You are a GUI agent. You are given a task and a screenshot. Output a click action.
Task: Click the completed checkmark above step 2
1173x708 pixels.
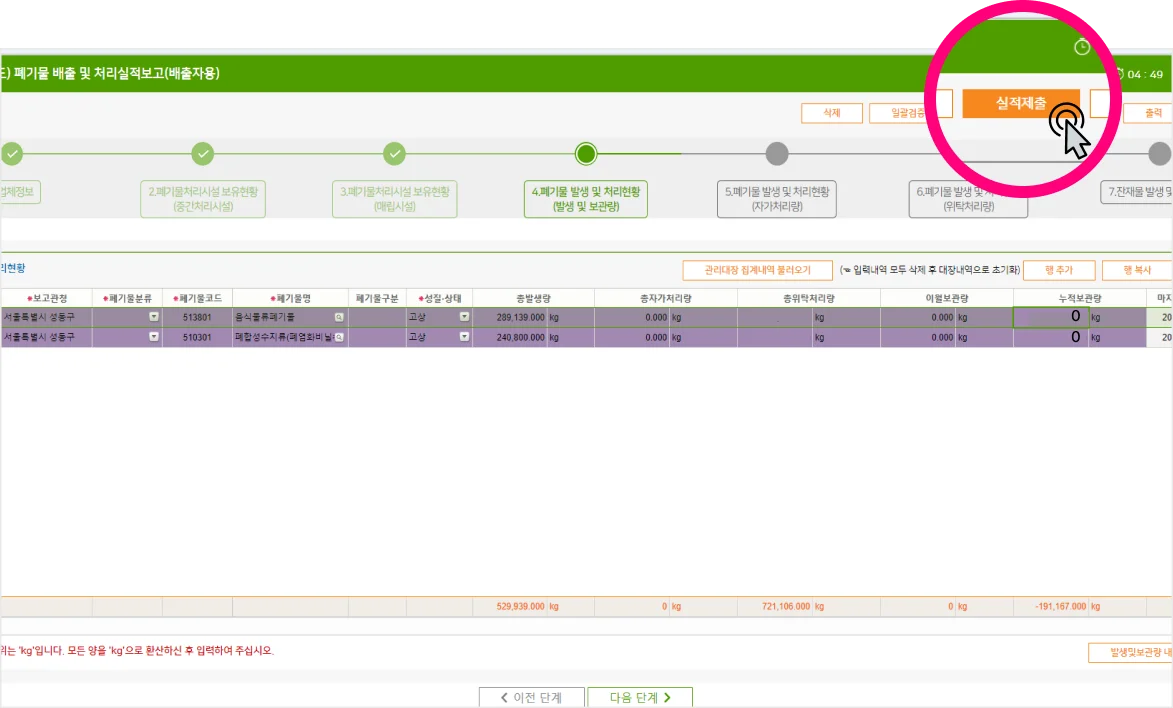tap(203, 154)
